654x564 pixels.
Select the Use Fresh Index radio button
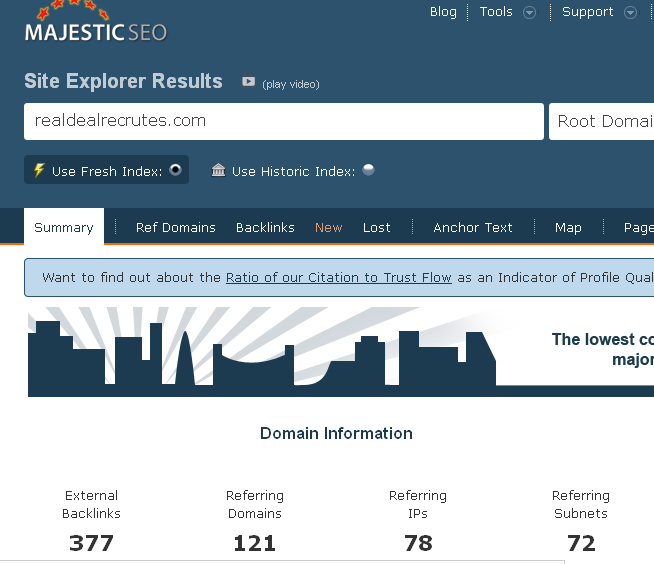click(176, 170)
